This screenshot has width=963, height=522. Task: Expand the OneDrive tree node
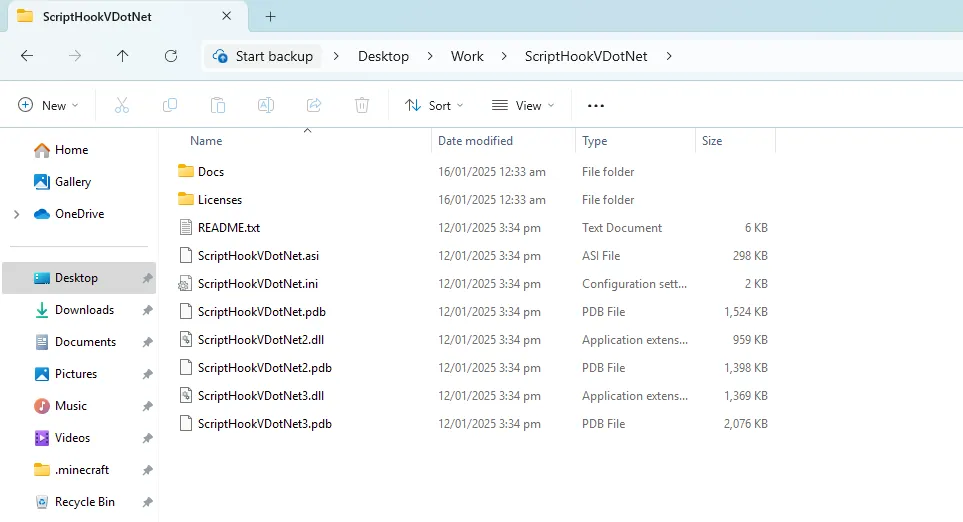(17, 214)
